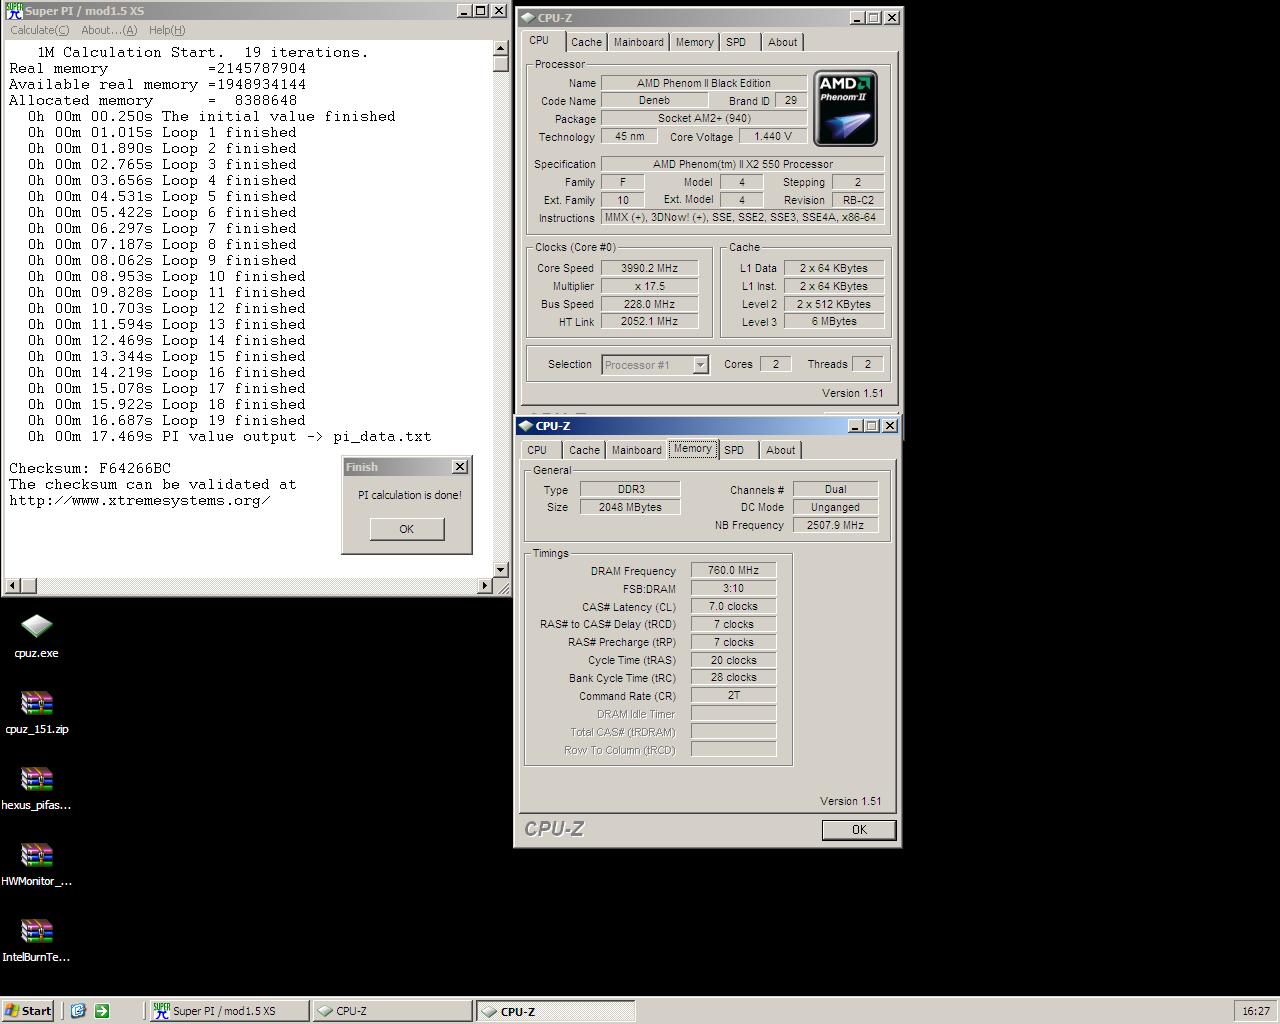
Task: Click the CAS# Latency 7.0 clocks value
Action: (733, 606)
